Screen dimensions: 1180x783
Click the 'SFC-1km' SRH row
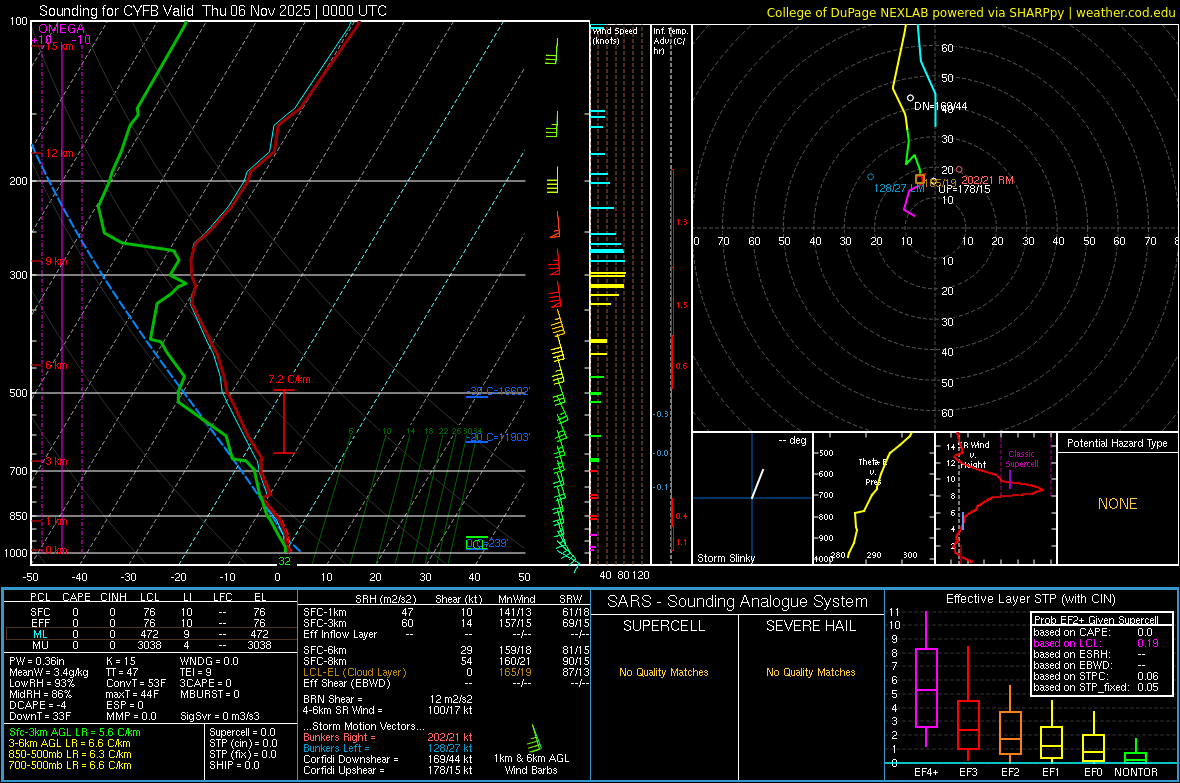coord(446,612)
